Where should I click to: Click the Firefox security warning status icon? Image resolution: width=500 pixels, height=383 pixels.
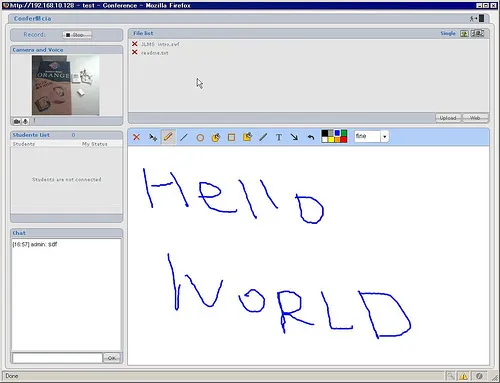click(463, 376)
